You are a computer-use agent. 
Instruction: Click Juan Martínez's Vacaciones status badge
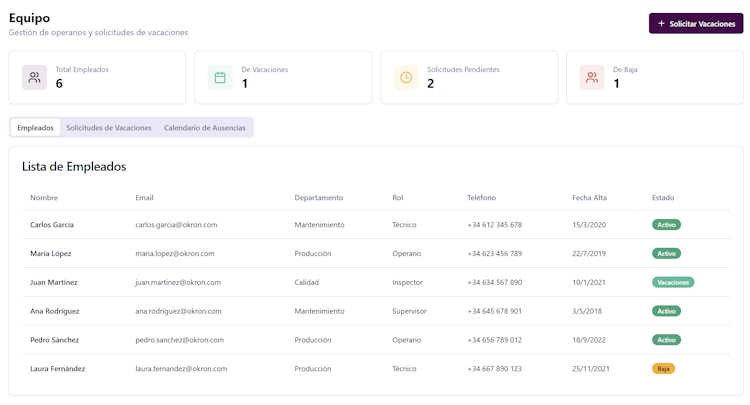click(x=673, y=282)
